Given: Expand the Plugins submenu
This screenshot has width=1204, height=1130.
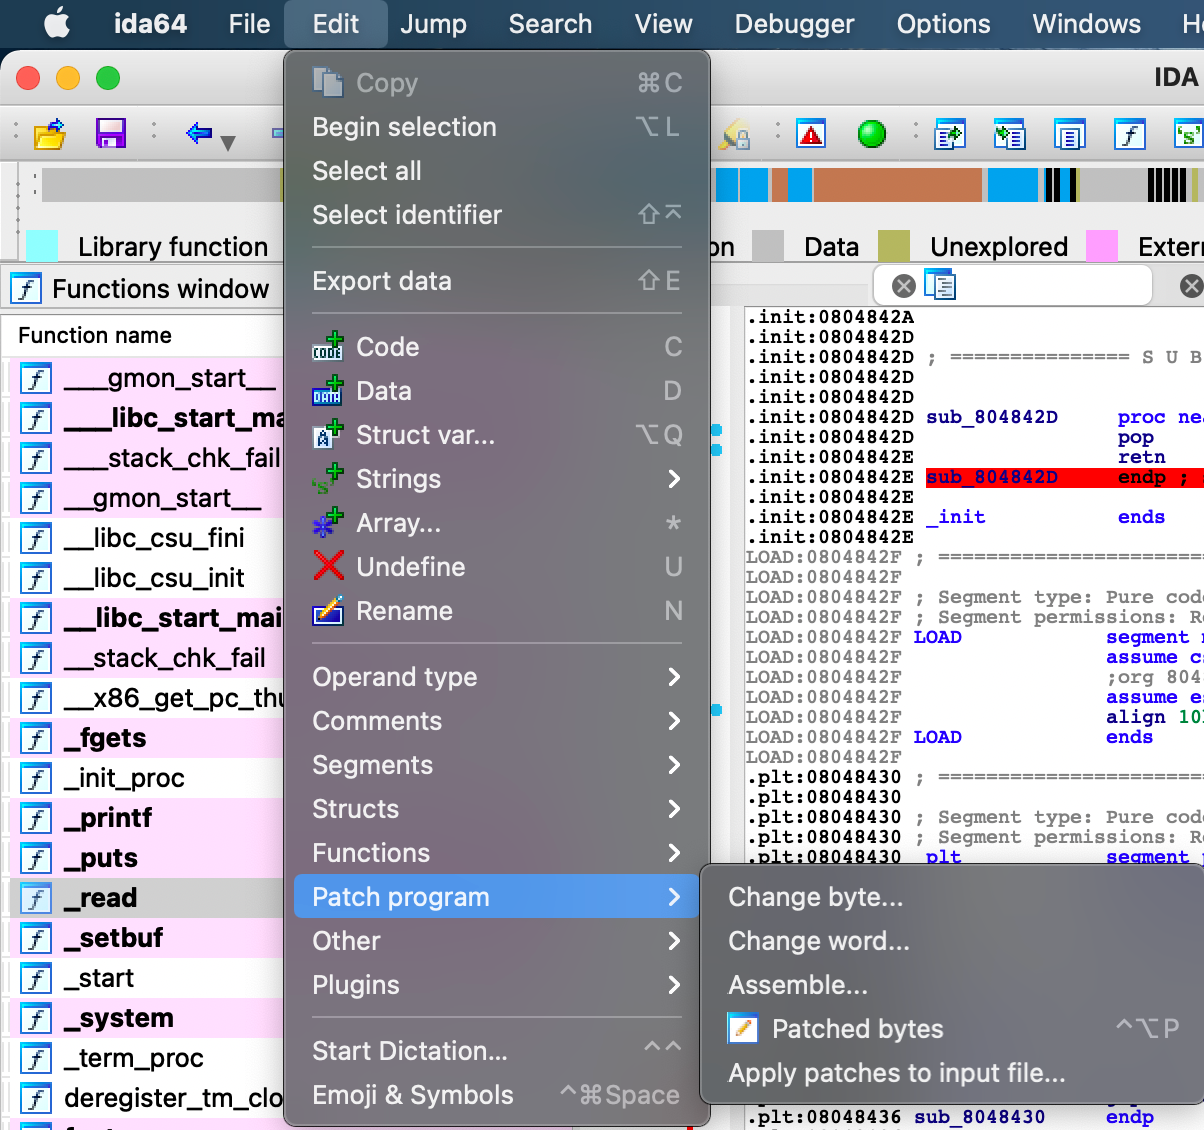Looking at the screenshot, I should [x=497, y=985].
